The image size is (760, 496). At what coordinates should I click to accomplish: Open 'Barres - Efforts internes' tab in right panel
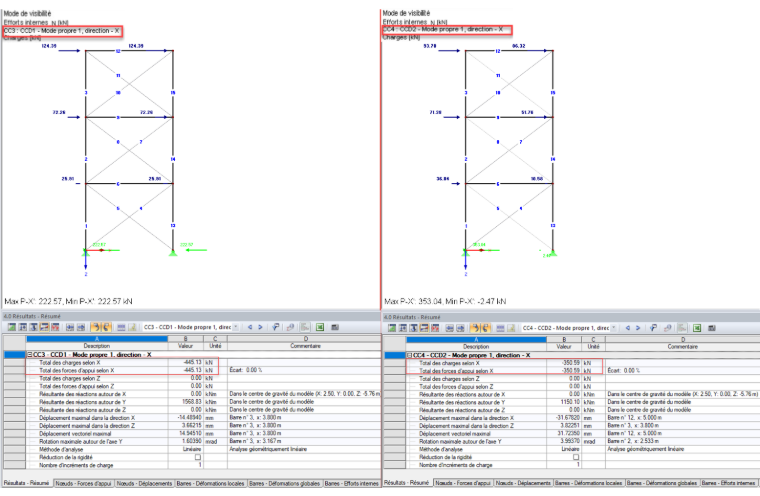click(728, 483)
